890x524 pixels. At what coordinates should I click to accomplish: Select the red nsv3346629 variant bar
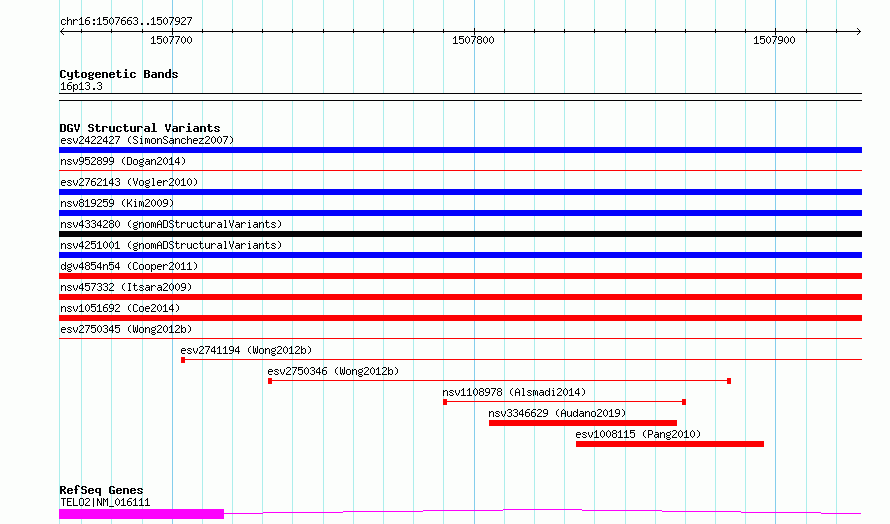click(x=583, y=423)
